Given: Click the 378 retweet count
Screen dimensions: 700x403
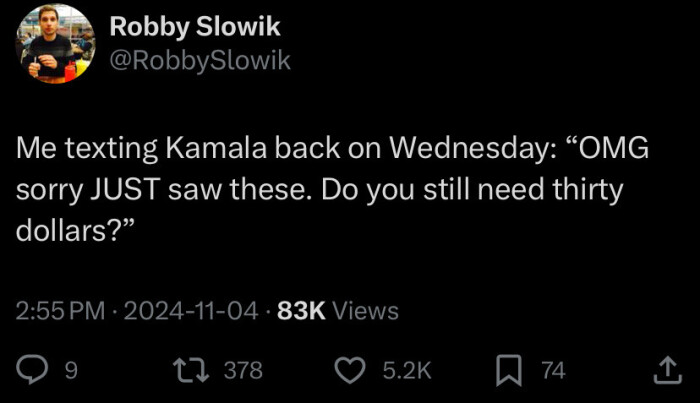Looking at the screenshot, I should (x=242, y=371).
